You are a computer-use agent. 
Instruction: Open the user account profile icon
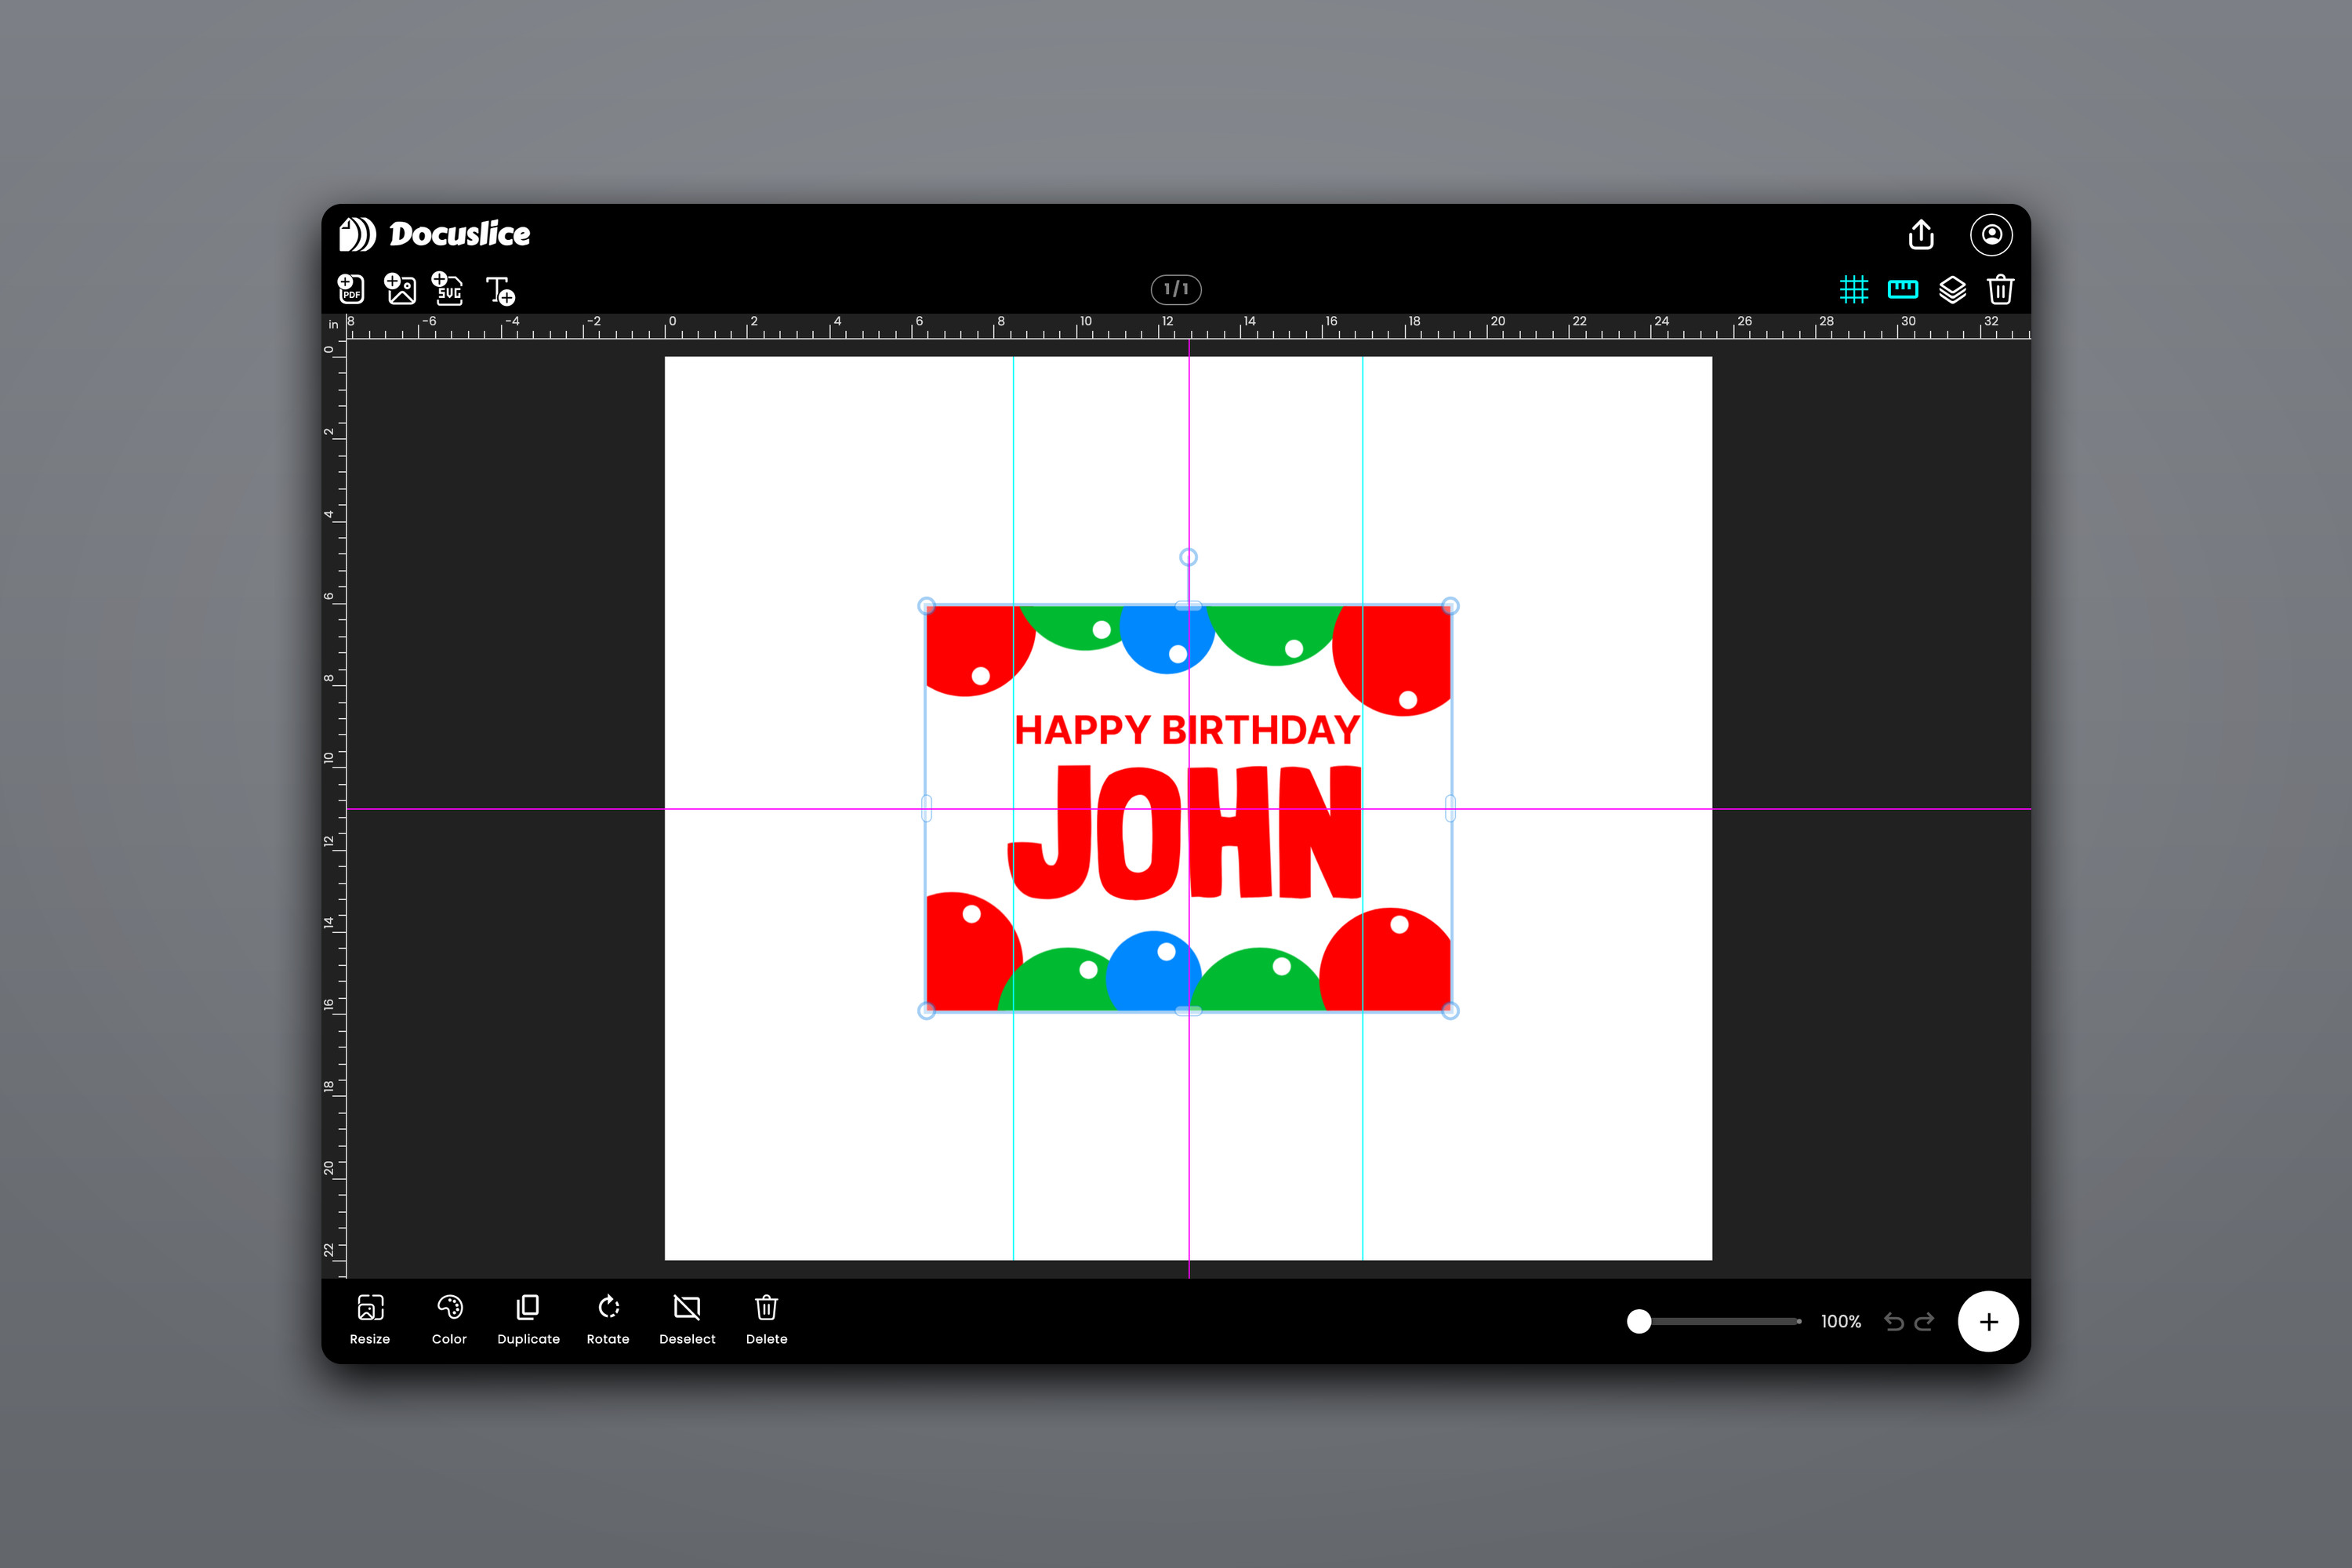(x=1991, y=235)
